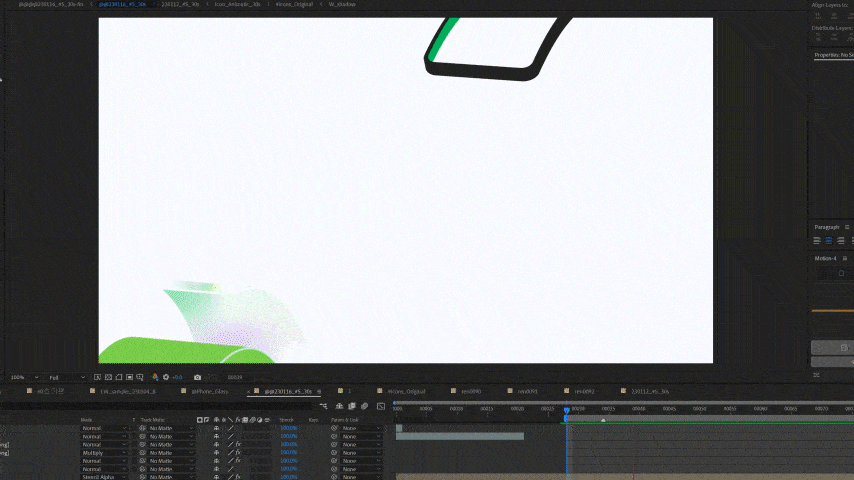This screenshot has height=480, width=854.
Task: Click the gray work area bar
Action: tap(708, 418)
